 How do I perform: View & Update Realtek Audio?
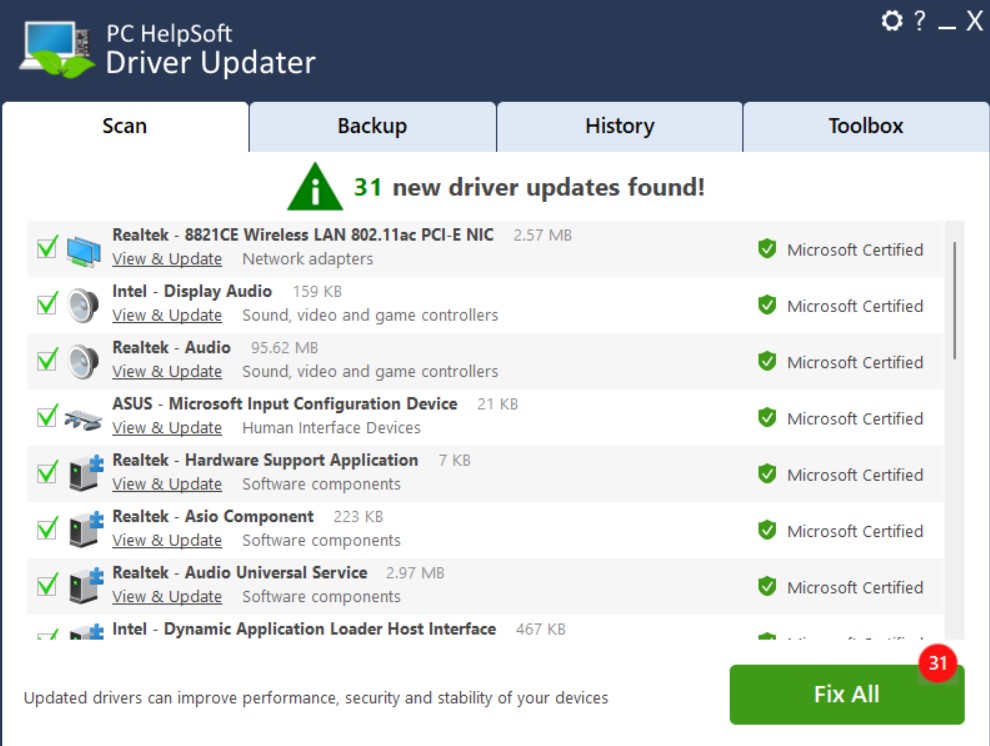[x=167, y=372]
